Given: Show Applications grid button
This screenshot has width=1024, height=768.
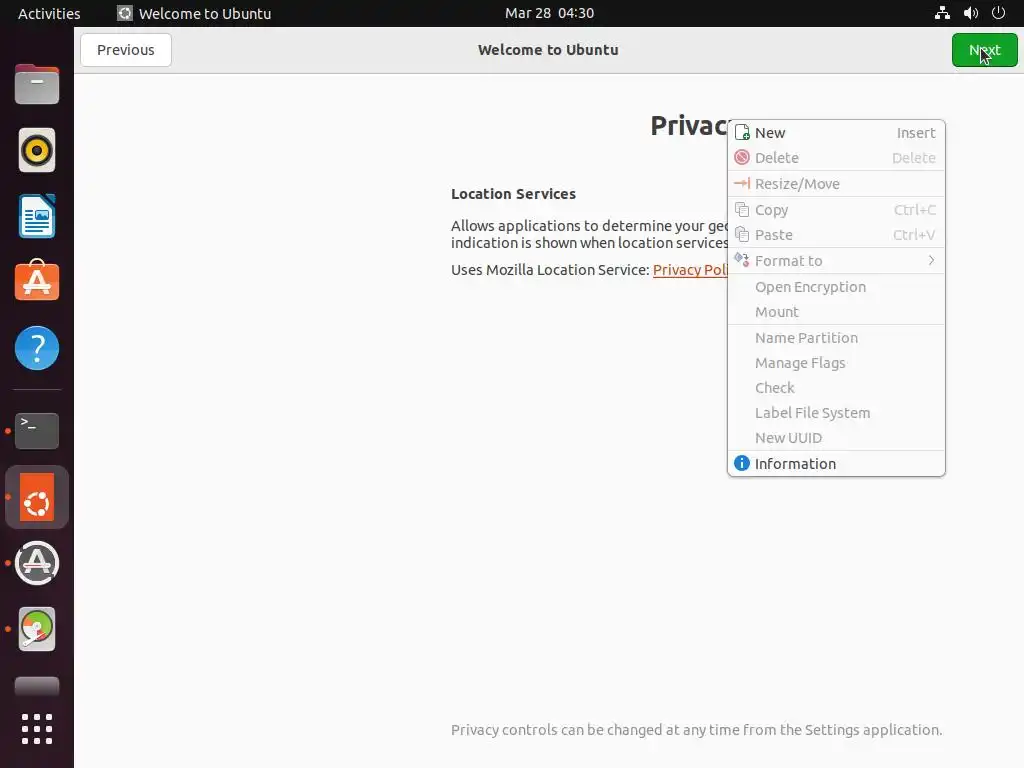Looking at the screenshot, I should pyautogui.click(x=37, y=729).
